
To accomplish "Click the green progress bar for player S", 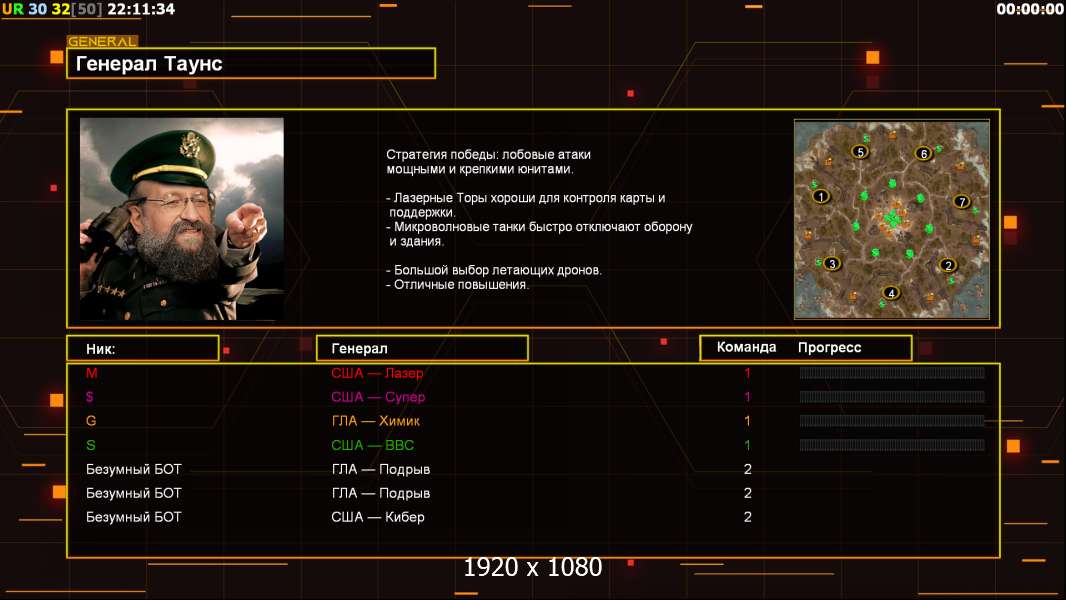I will click(891, 445).
